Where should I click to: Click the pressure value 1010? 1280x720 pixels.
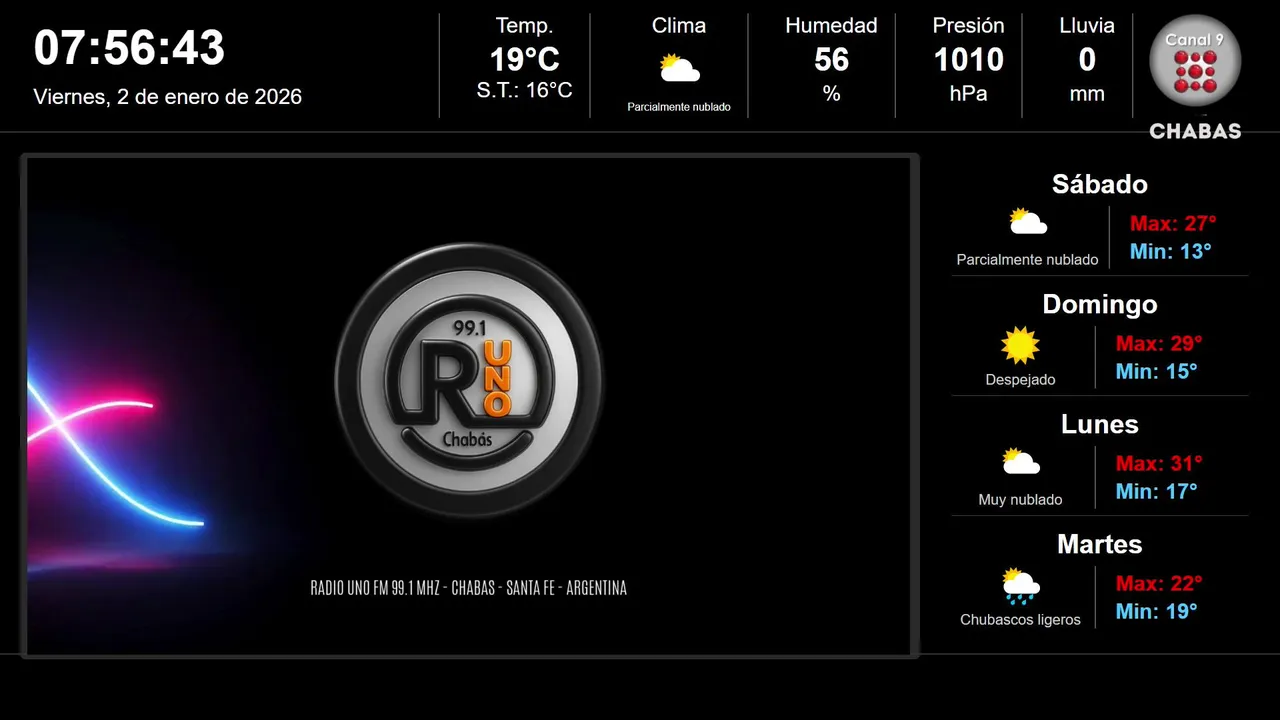968,60
